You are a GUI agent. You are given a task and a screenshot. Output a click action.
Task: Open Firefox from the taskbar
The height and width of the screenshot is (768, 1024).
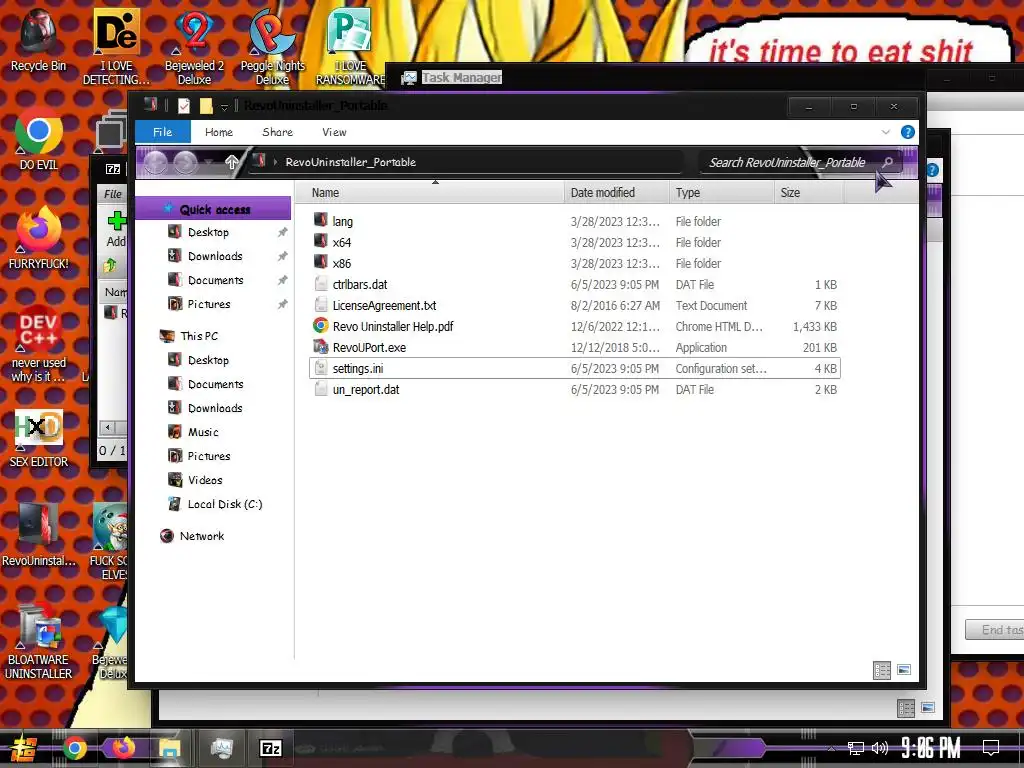(x=123, y=748)
